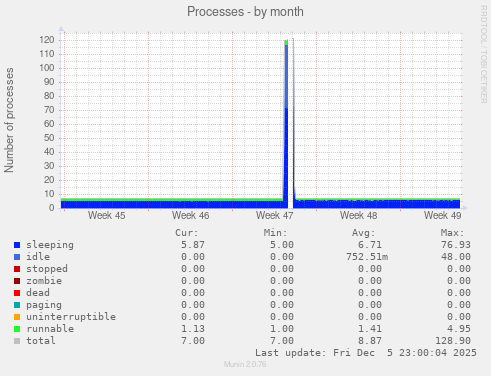
Task: Click the 'Min:' column header
Action: click(275, 233)
